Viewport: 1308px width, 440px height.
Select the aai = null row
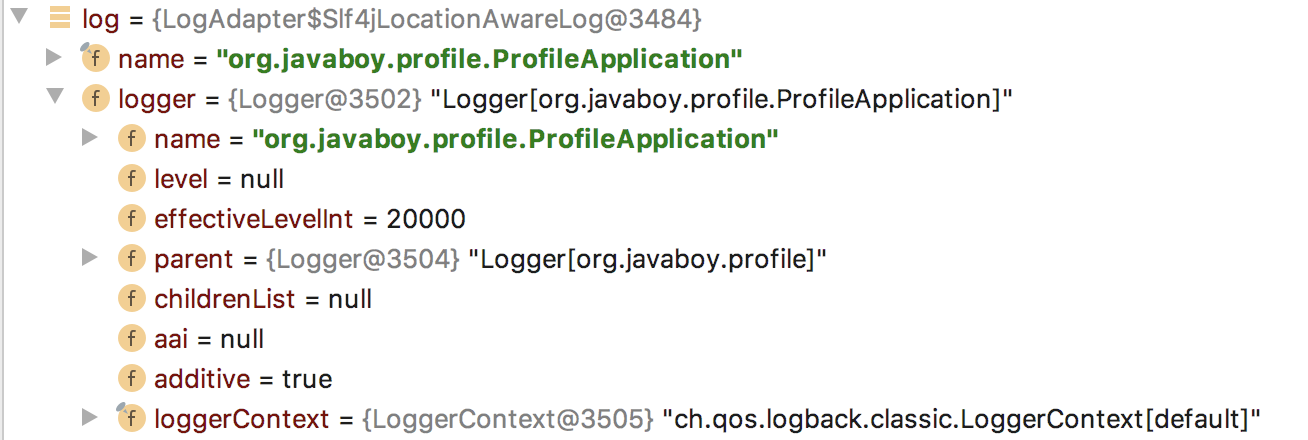pyautogui.click(x=209, y=339)
